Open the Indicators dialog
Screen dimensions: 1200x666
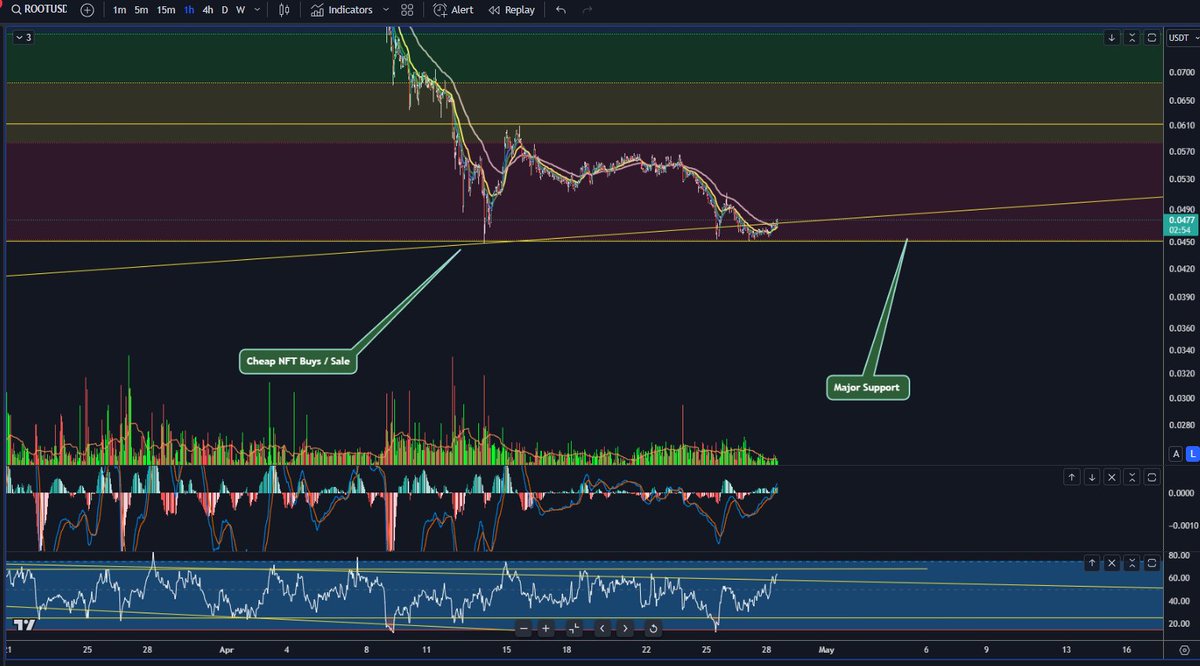tap(342, 10)
